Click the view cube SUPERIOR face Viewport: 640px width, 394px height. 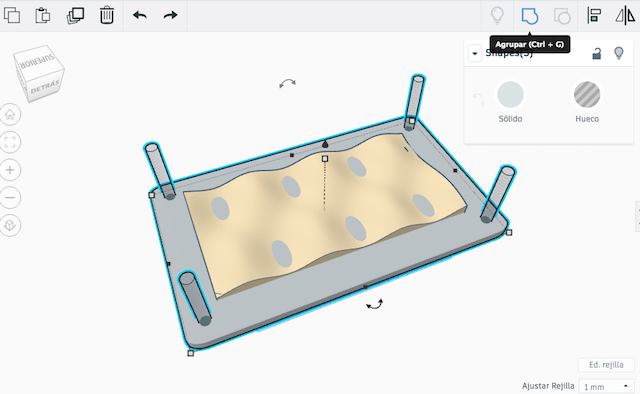37,60
